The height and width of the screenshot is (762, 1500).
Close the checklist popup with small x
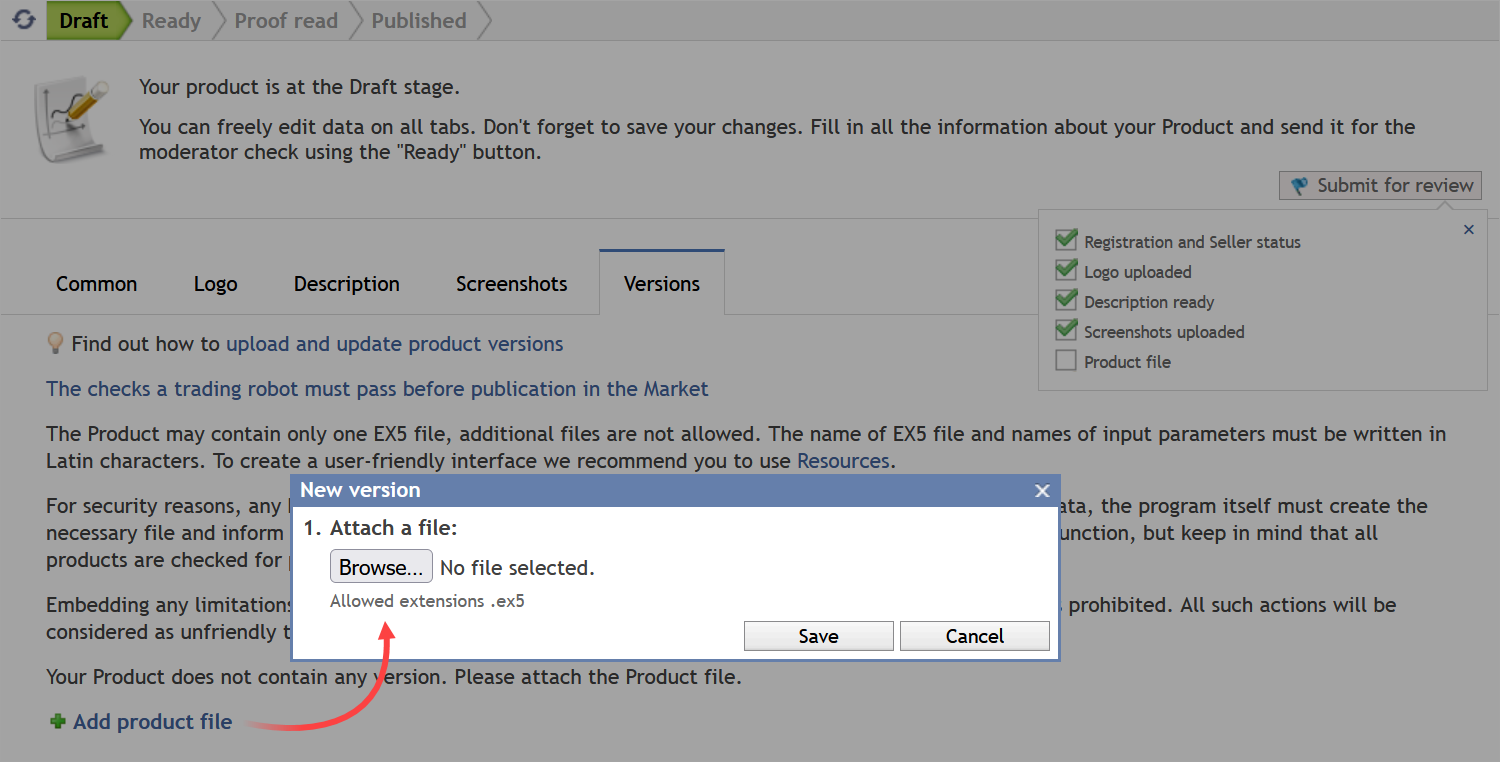point(1468,230)
